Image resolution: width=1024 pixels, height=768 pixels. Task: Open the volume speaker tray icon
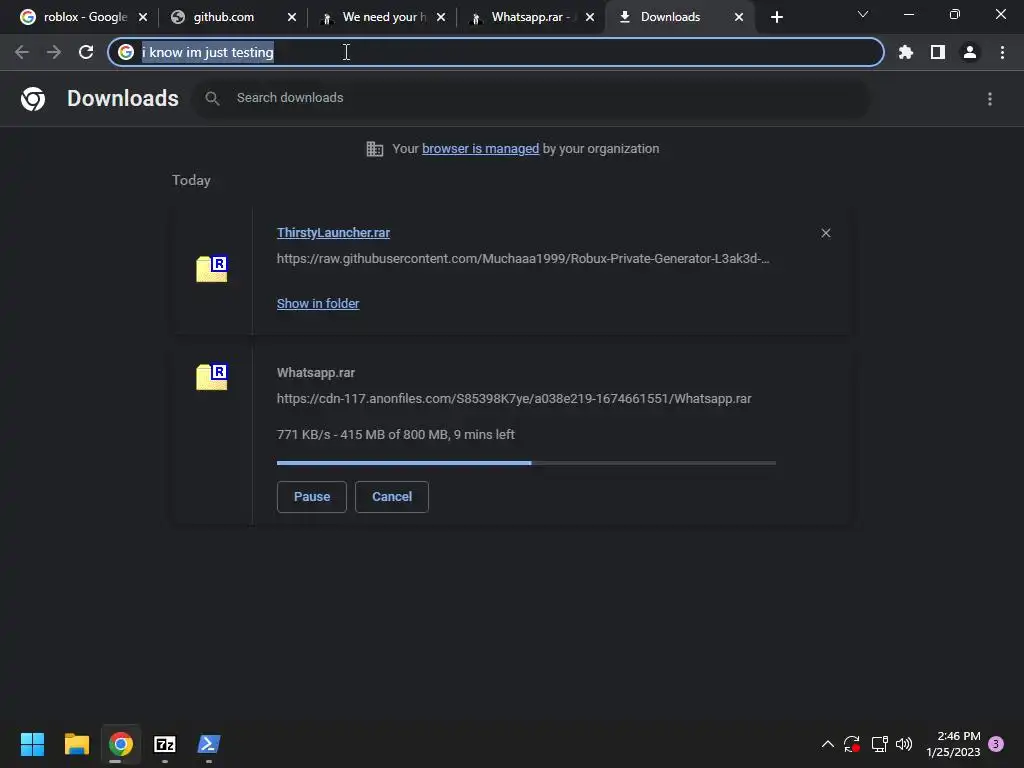[904, 744]
